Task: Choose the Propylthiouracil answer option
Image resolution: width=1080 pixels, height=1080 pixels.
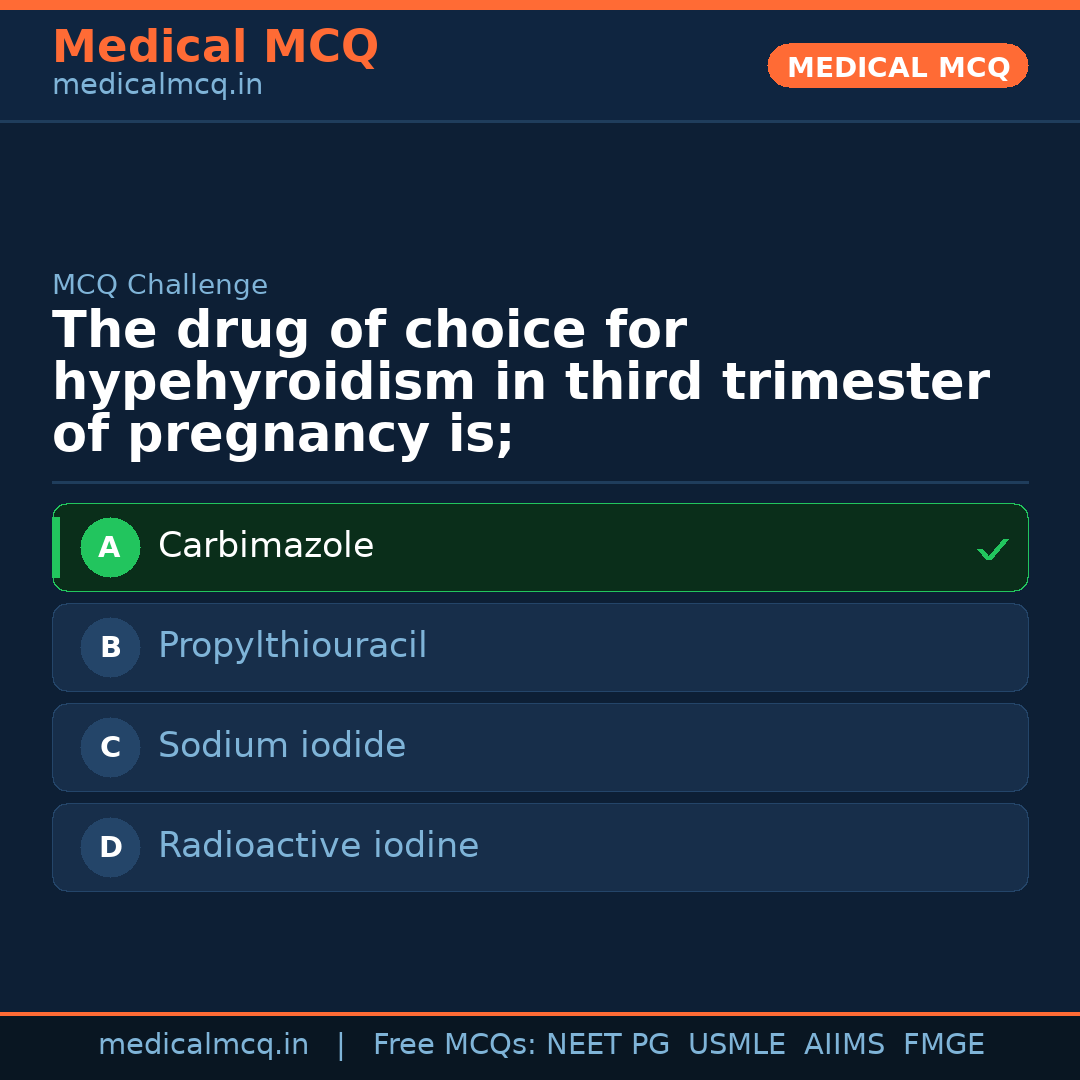Action: point(292,646)
